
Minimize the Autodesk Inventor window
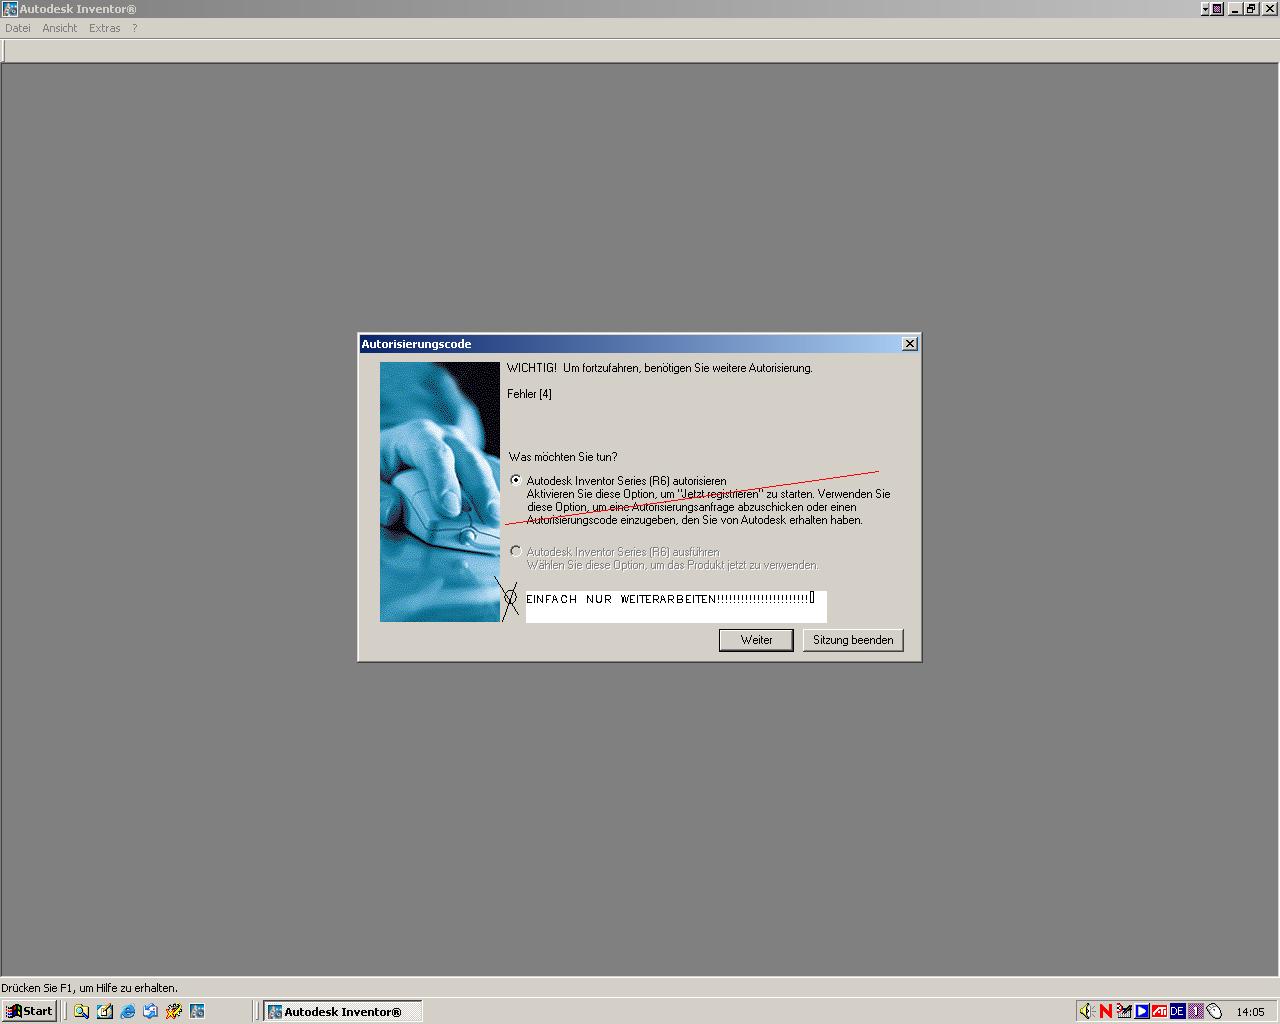[1236, 9]
